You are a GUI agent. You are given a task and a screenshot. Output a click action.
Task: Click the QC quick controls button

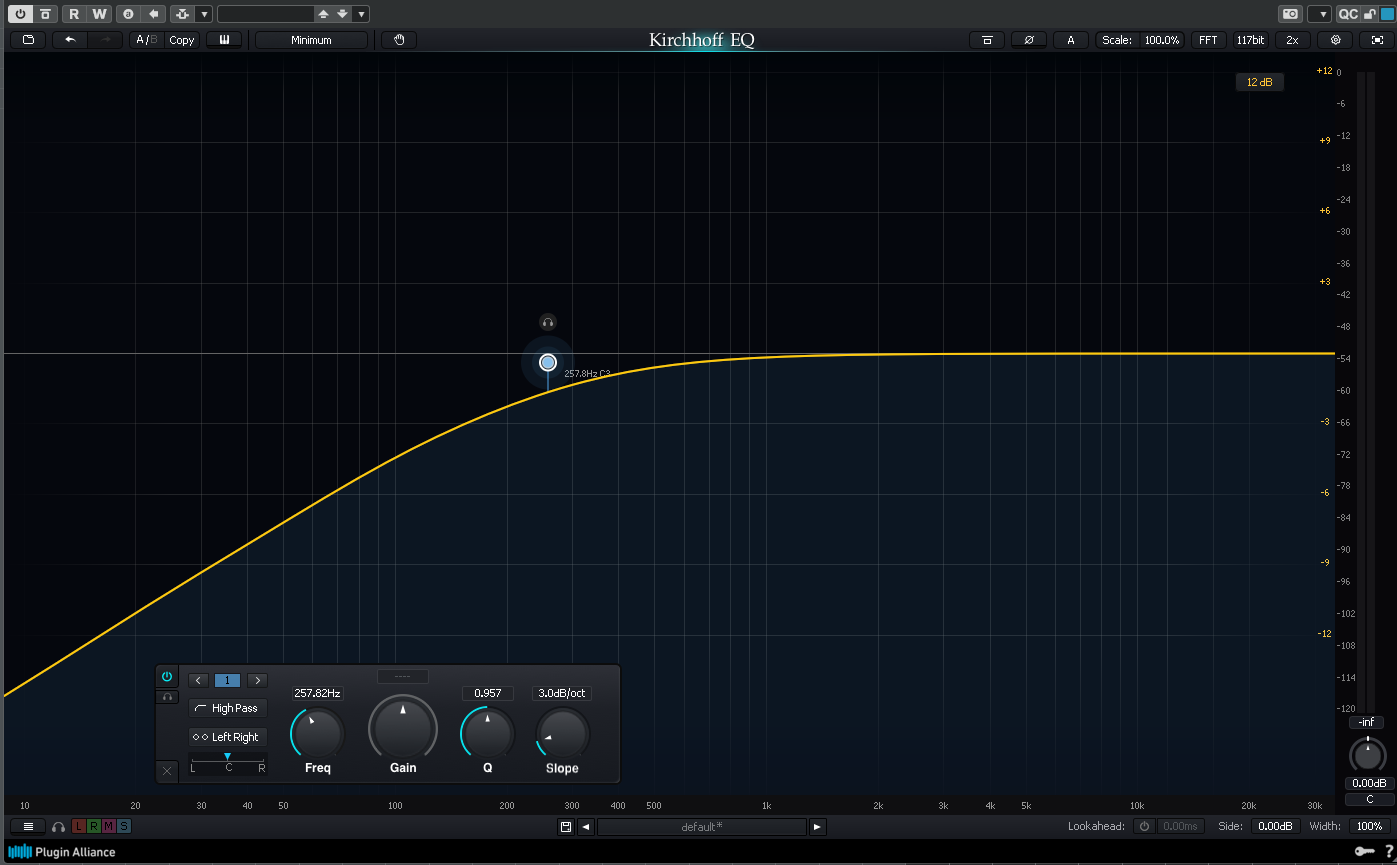click(x=1348, y=14)
